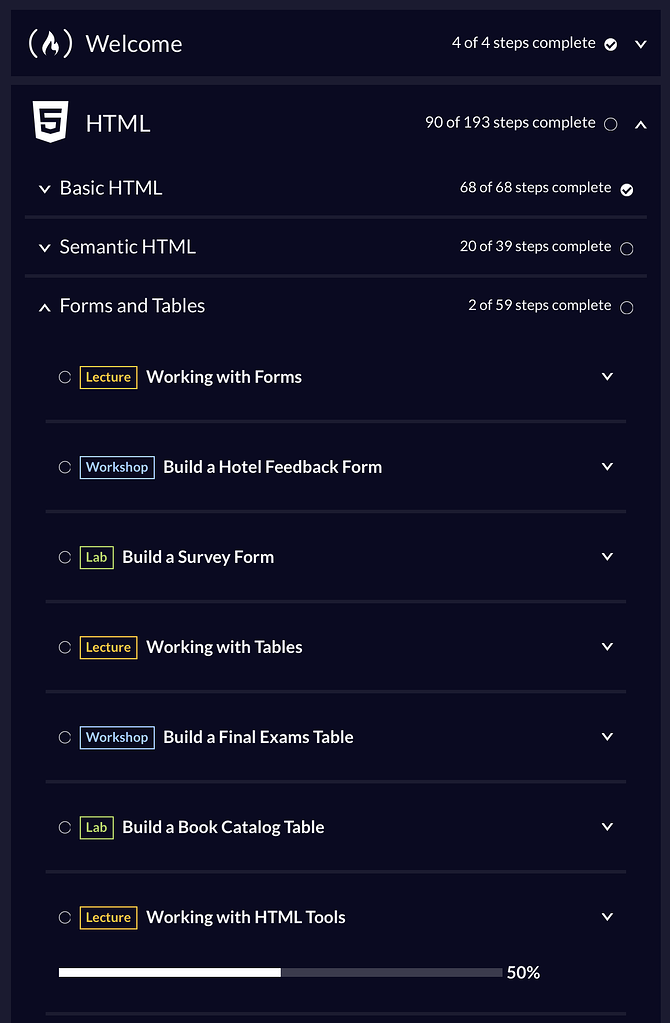Click the progress circle next to Semantic HTML

[626, 247]
